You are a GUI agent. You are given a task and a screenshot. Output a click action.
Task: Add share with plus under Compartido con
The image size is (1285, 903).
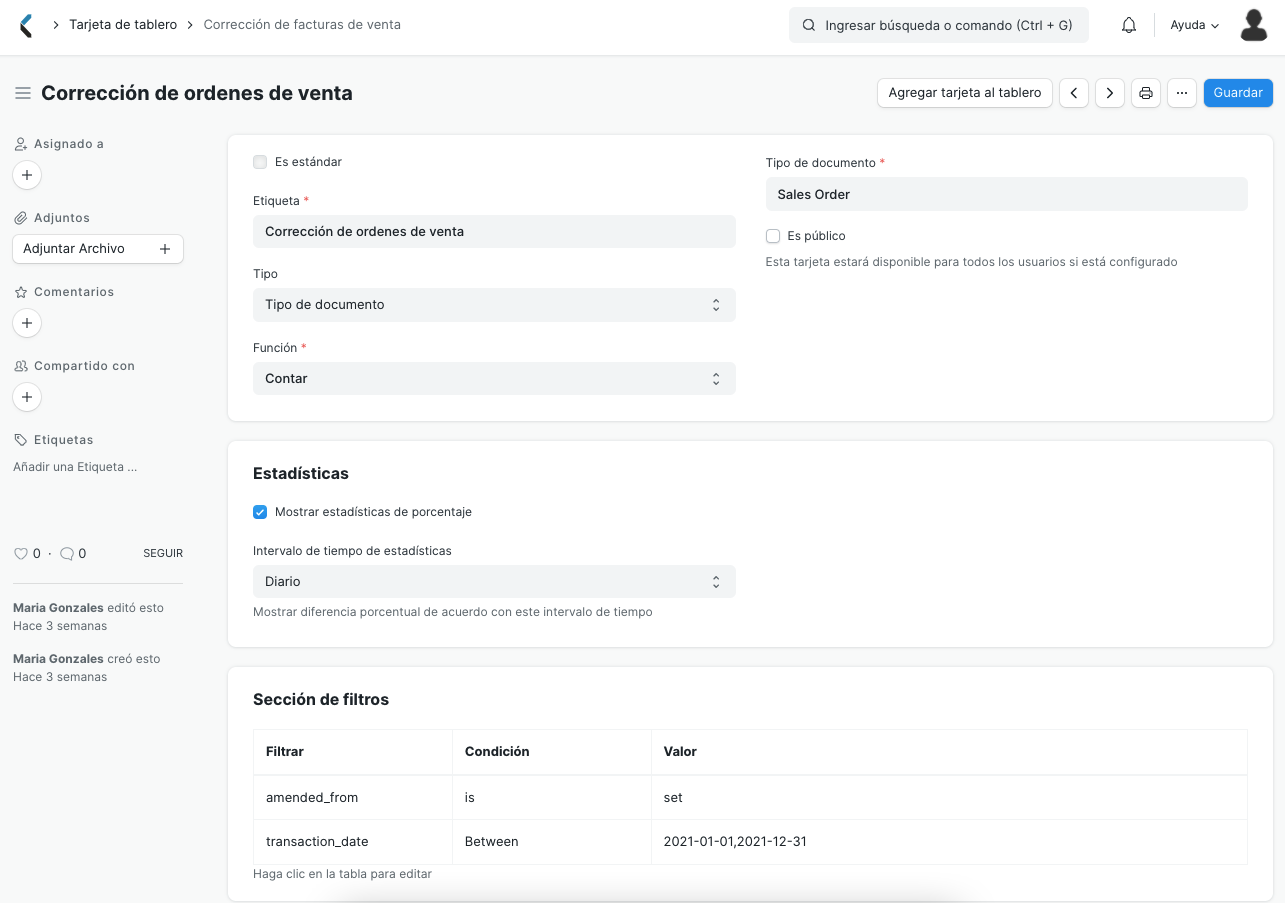point(27,397)
